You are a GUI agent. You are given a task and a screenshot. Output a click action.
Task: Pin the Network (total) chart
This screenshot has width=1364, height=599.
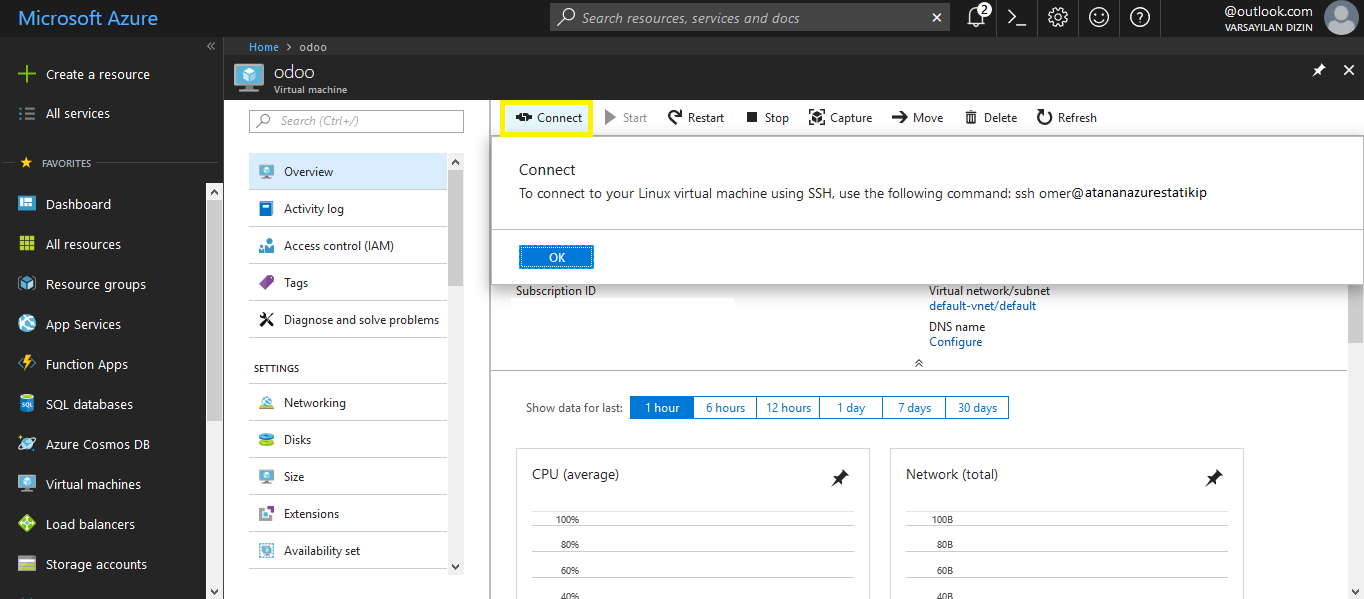[1213, 478]
